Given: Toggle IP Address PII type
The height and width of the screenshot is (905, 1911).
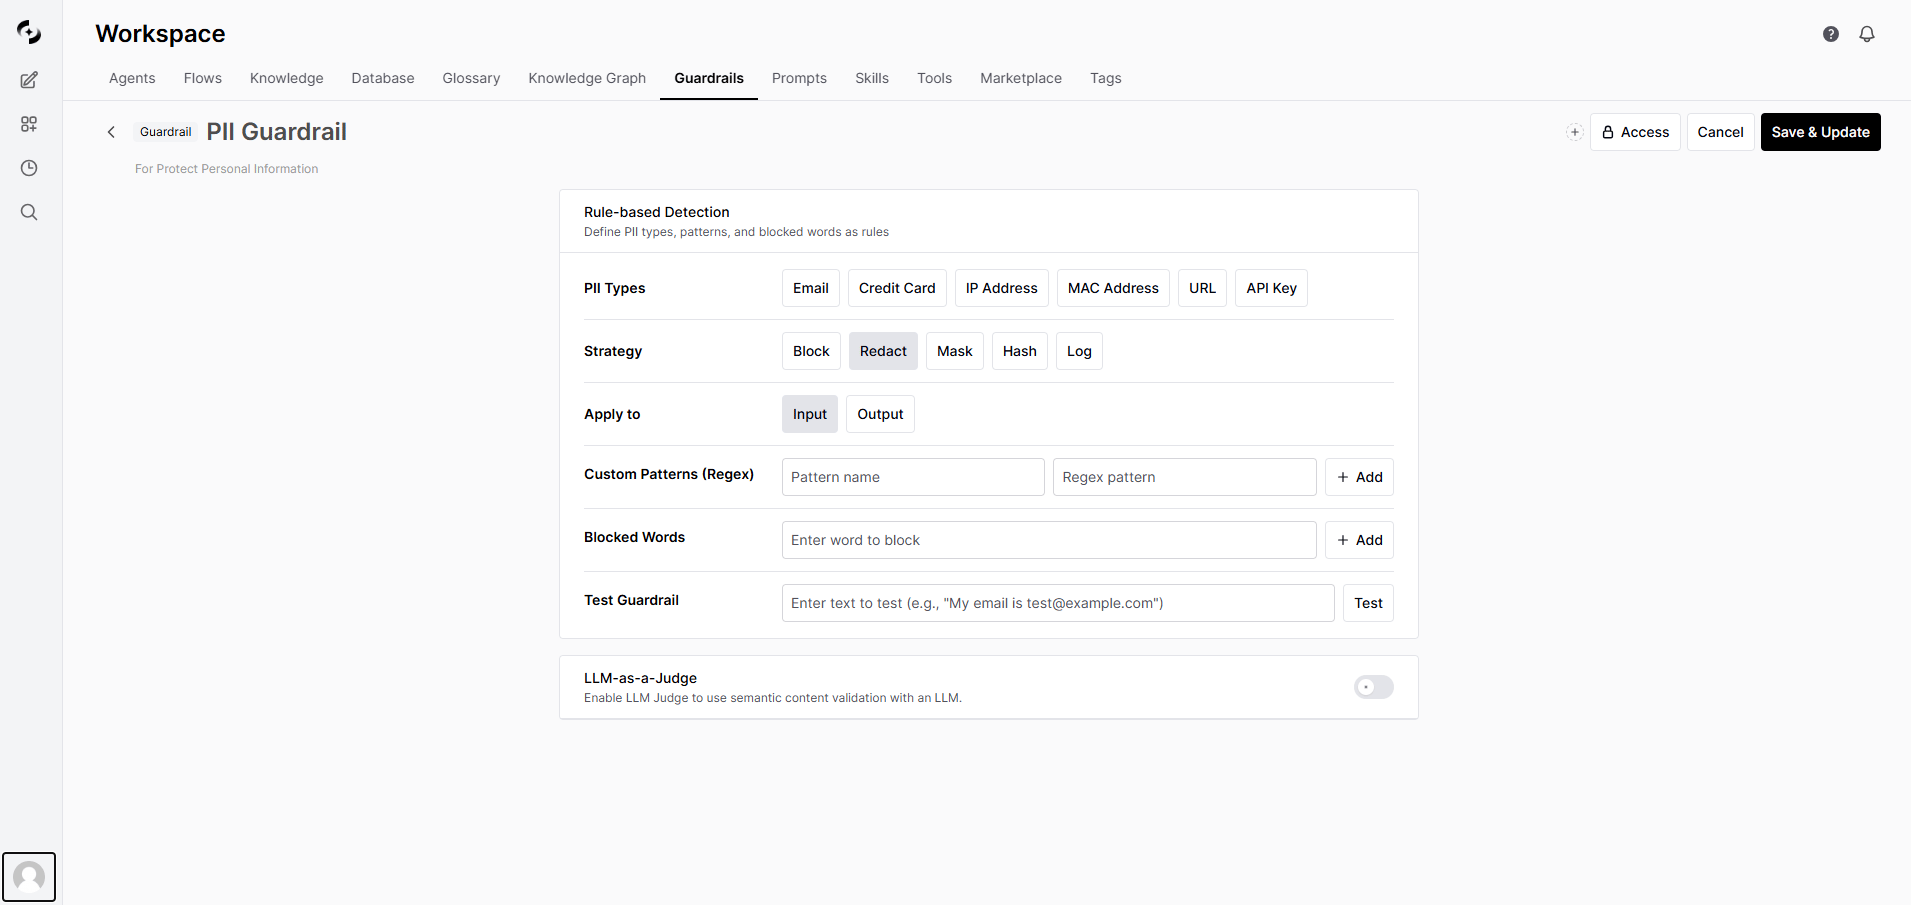Looking at the screenshot, I should 1002,288.
